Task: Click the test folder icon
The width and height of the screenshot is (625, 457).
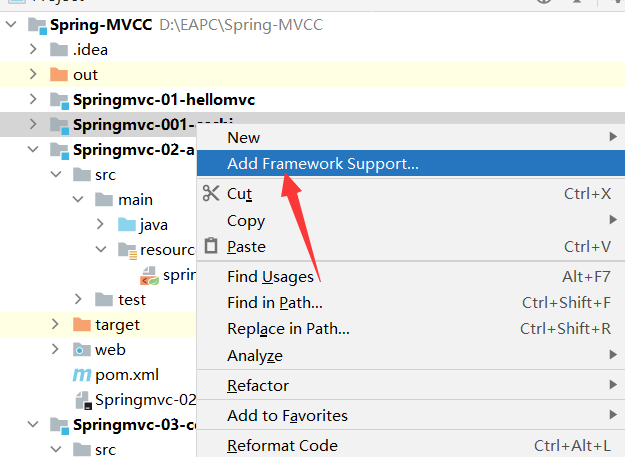Action: [104, 300]
